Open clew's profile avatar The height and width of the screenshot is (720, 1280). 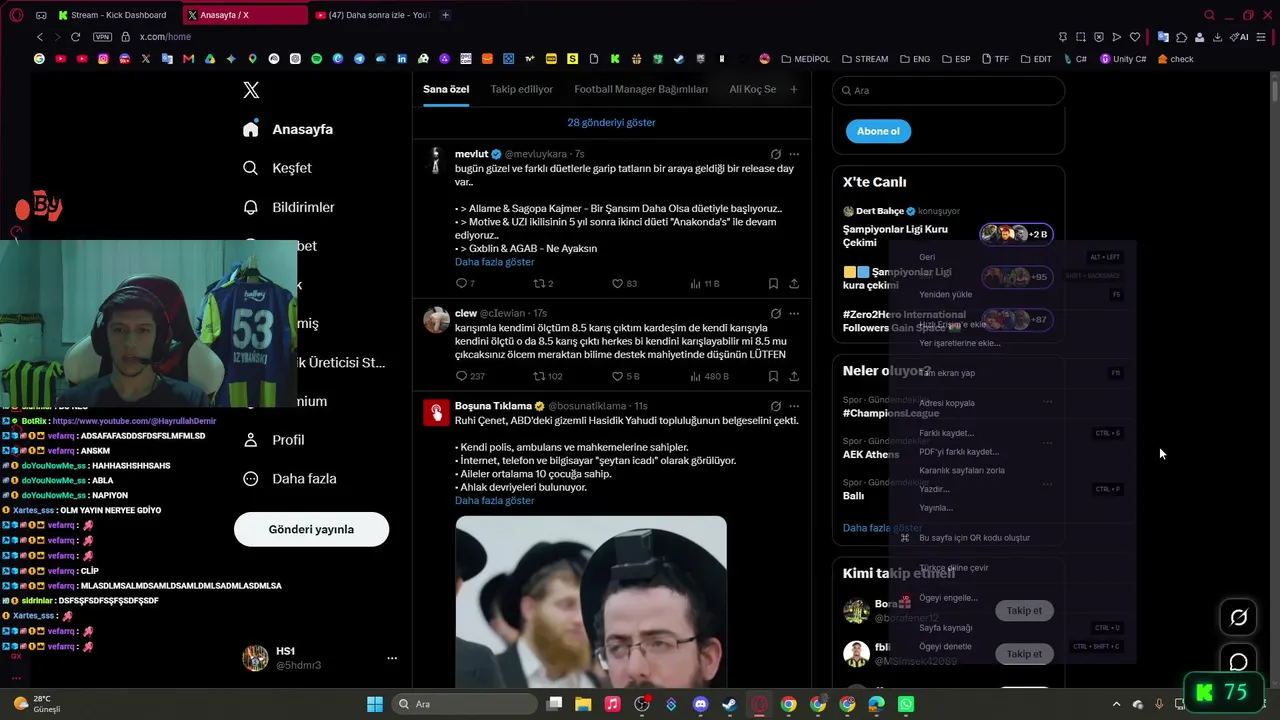pos(436,319)
